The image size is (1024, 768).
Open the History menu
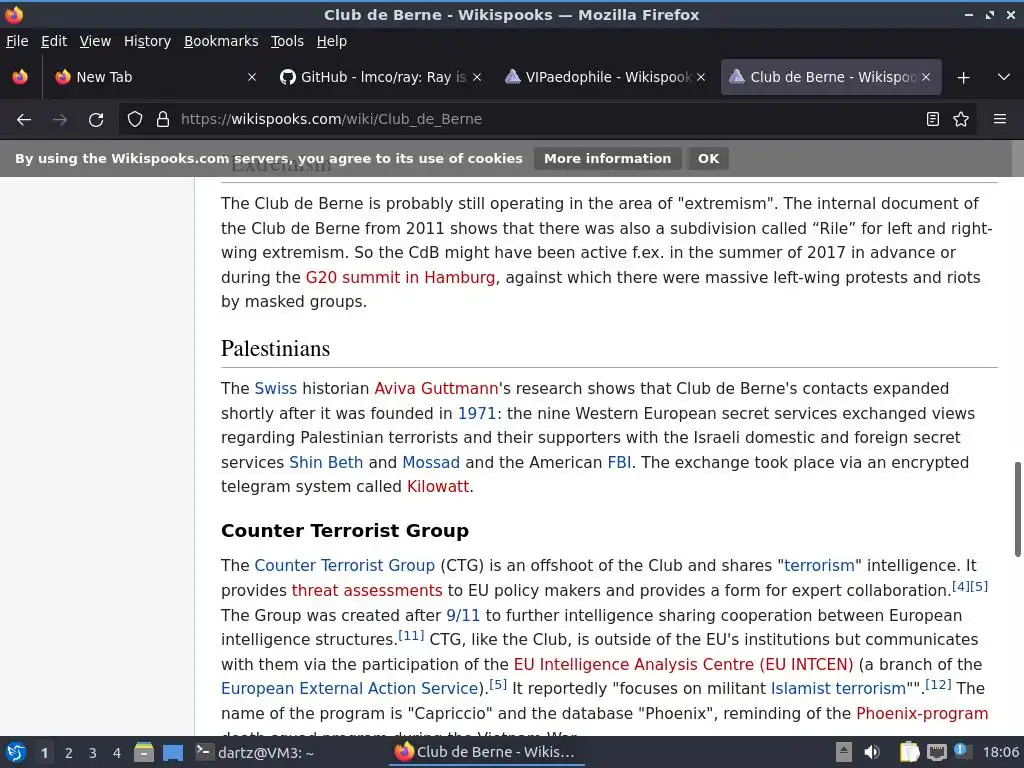tap(147, 41)
